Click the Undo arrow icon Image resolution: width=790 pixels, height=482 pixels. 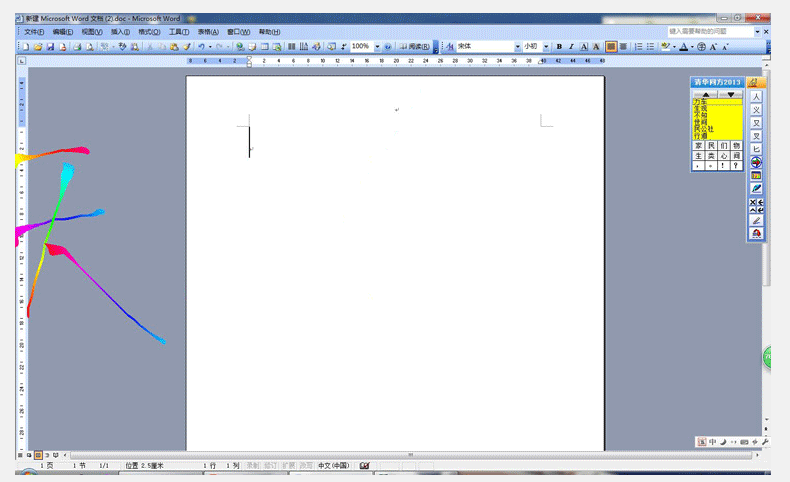point(201,47)
